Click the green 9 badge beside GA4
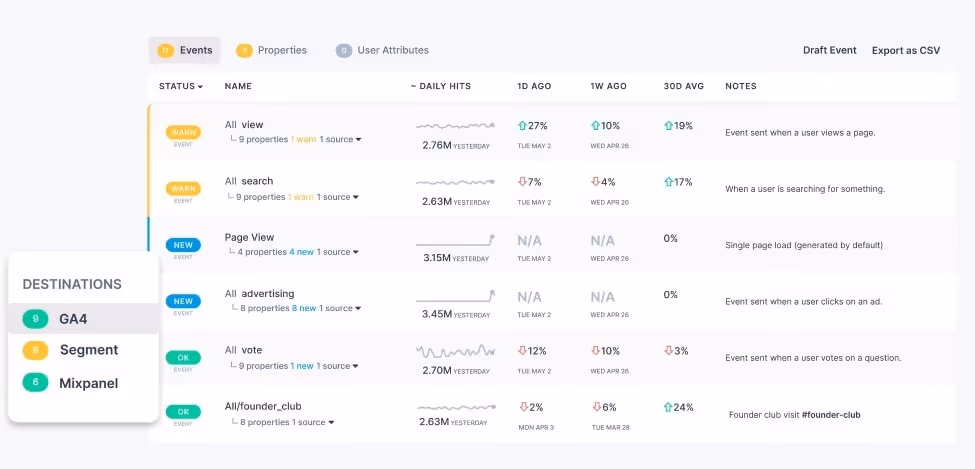This screenshot has width=975, height=469. pyautogui.click(x=35, y=319)
